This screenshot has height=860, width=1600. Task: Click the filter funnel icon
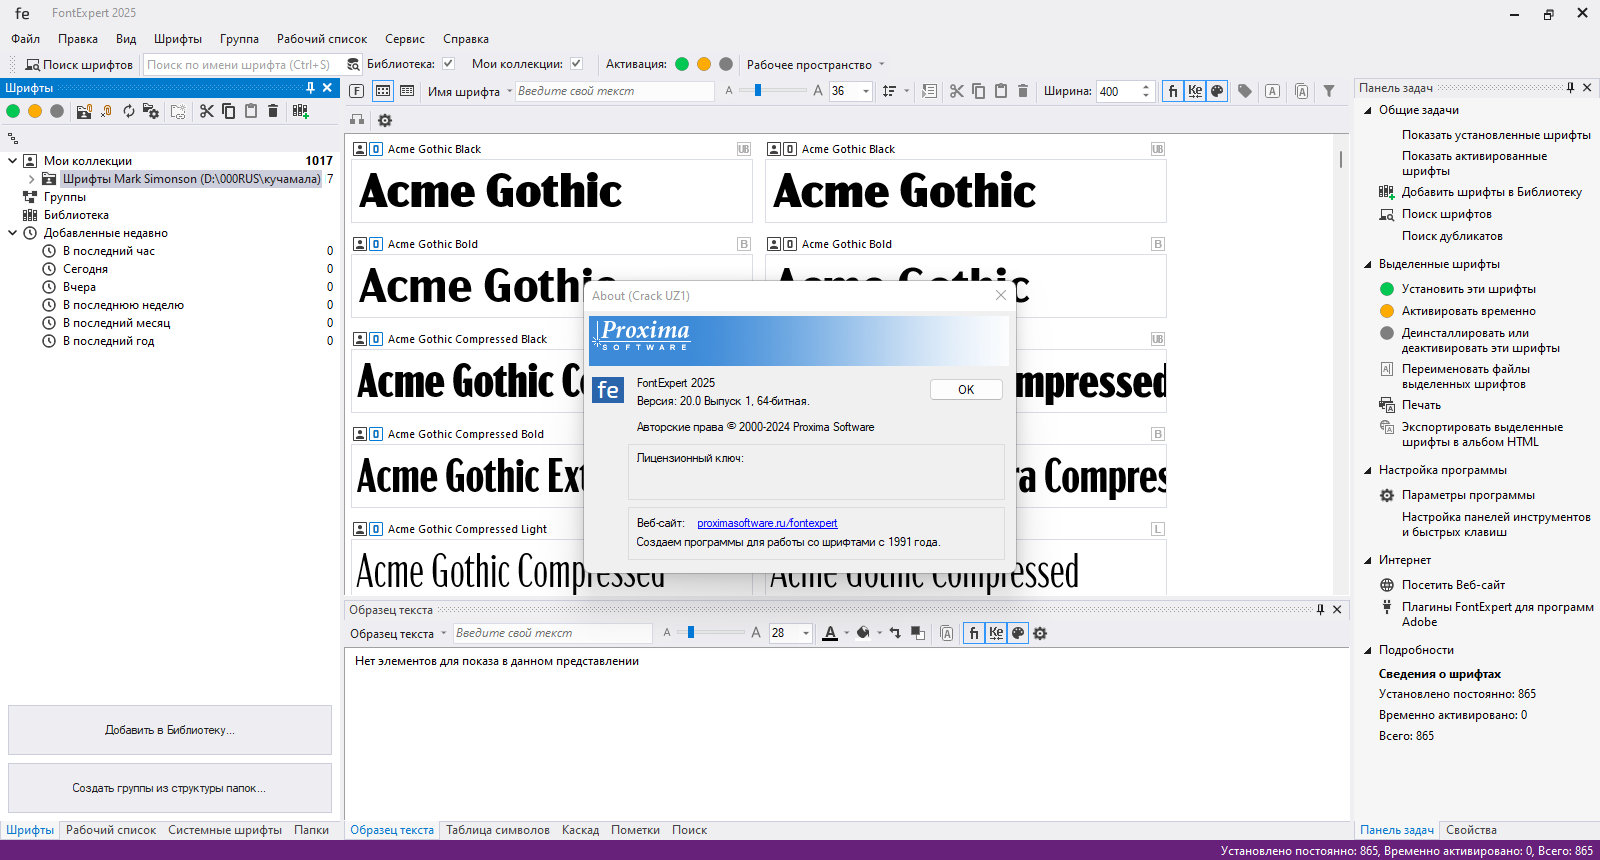coord(1329,91)
